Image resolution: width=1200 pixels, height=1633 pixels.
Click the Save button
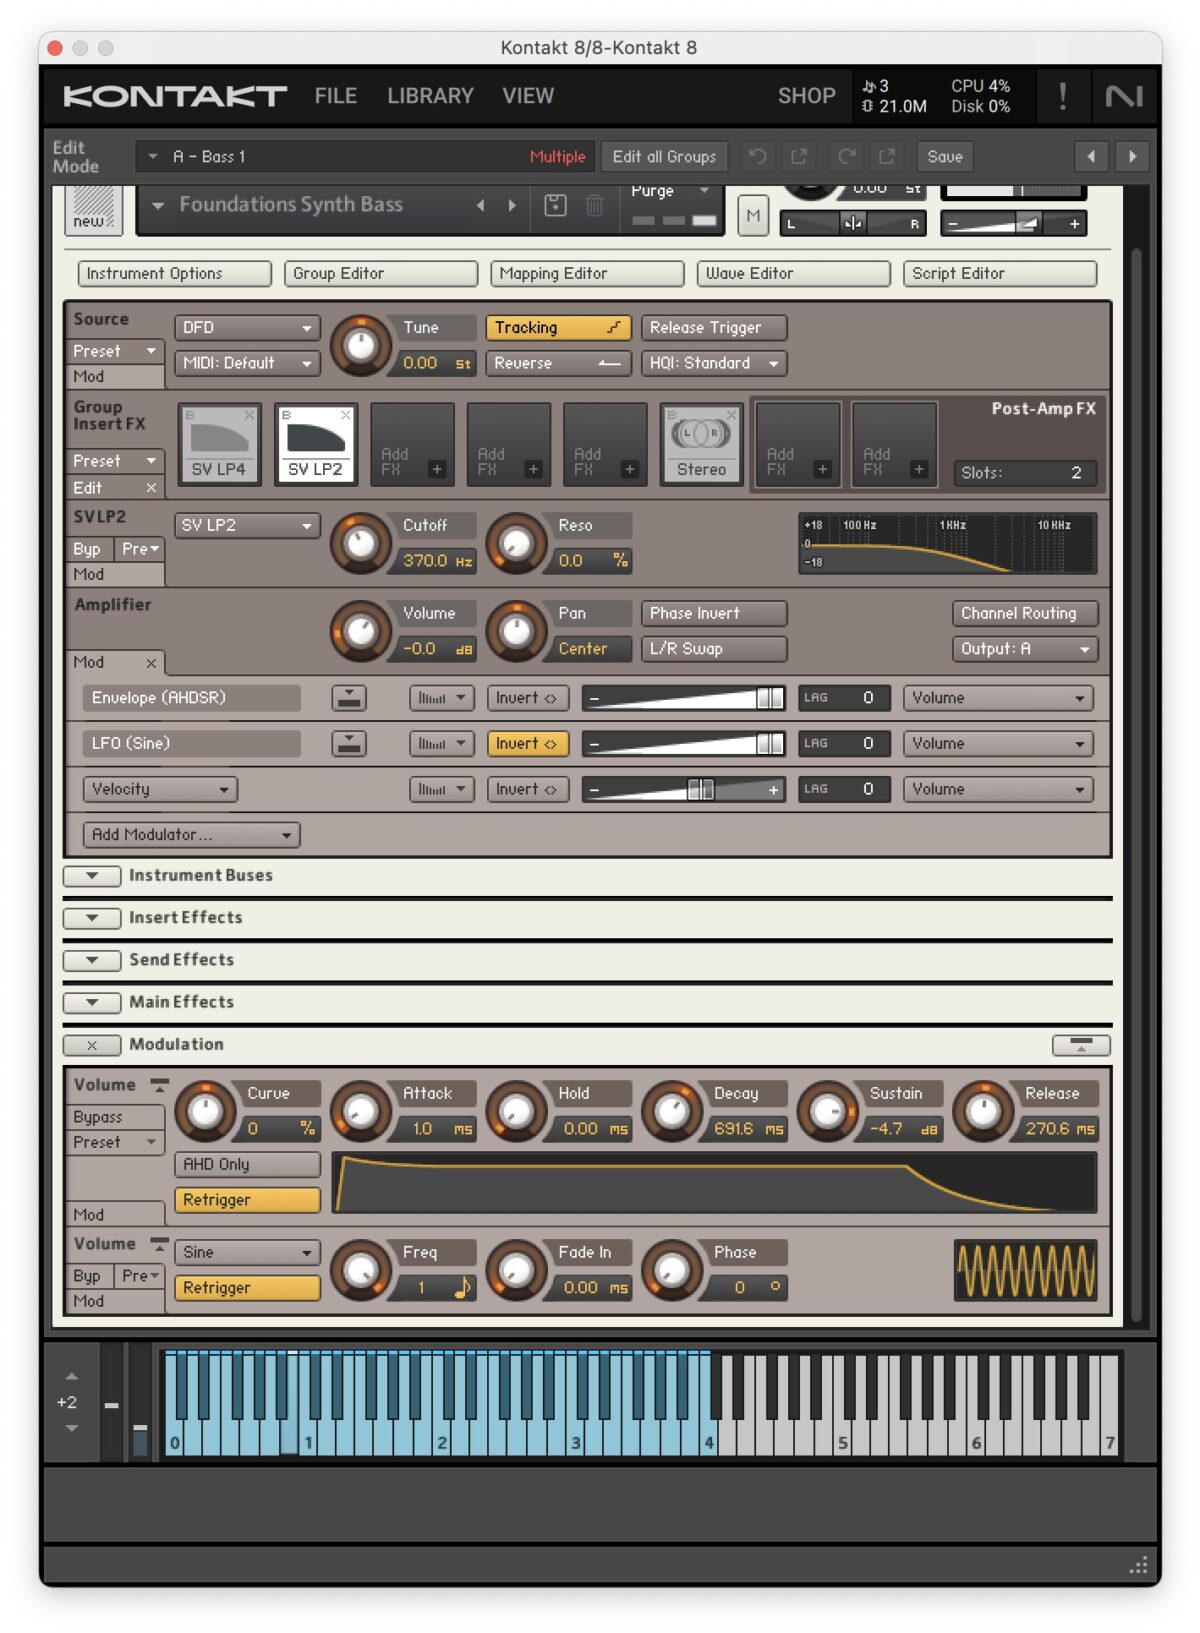coord(945,156)
